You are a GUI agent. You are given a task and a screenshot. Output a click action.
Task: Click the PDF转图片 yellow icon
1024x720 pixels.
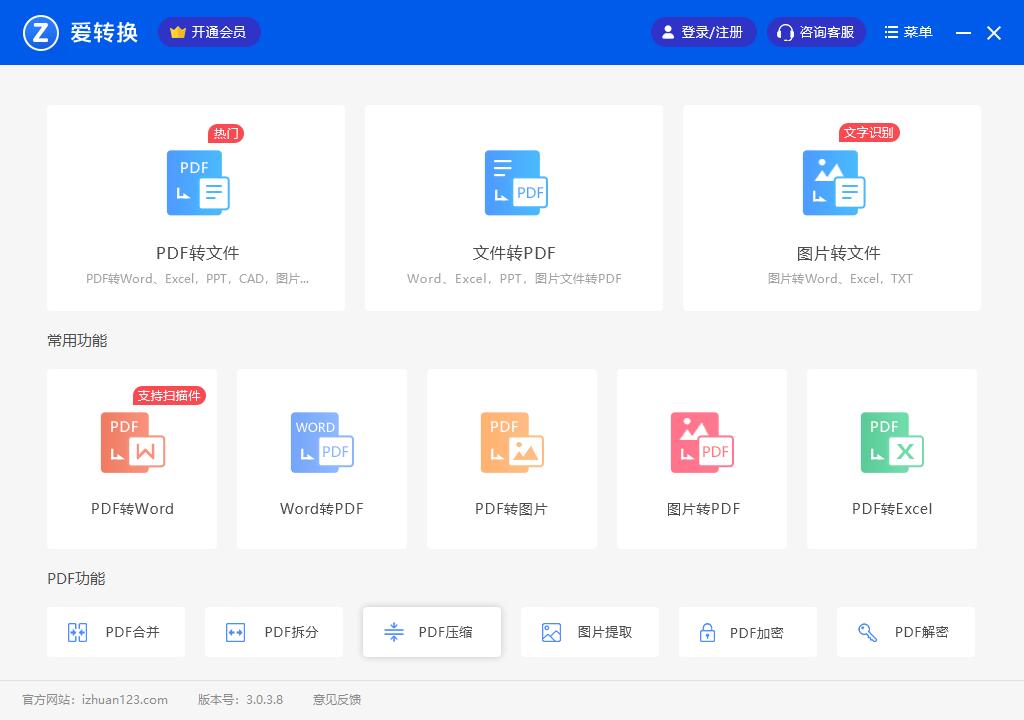(512, 442)
